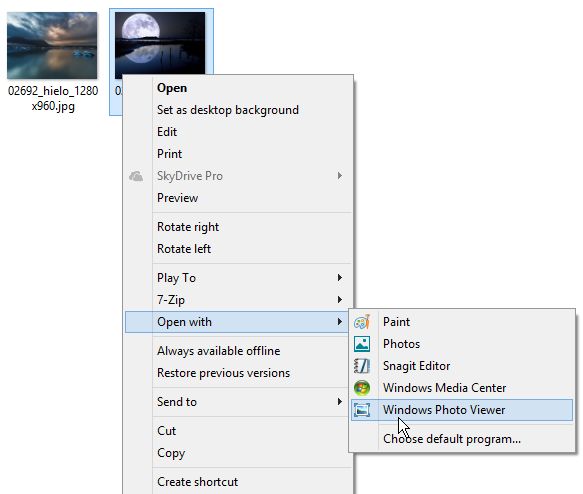Expand the Open with submenu arrow
583x494 pixels.
(x=339, y=322)
